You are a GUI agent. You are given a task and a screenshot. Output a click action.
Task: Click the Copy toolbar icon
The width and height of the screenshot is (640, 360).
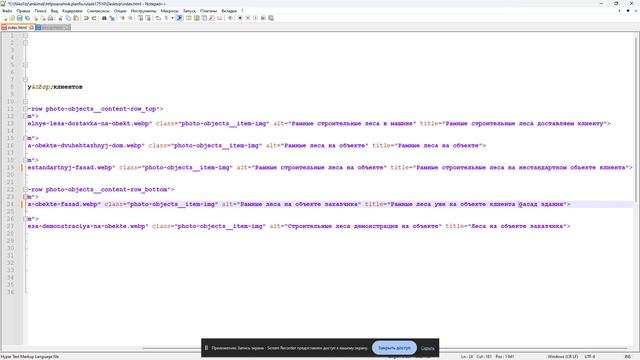coord(68,18)
